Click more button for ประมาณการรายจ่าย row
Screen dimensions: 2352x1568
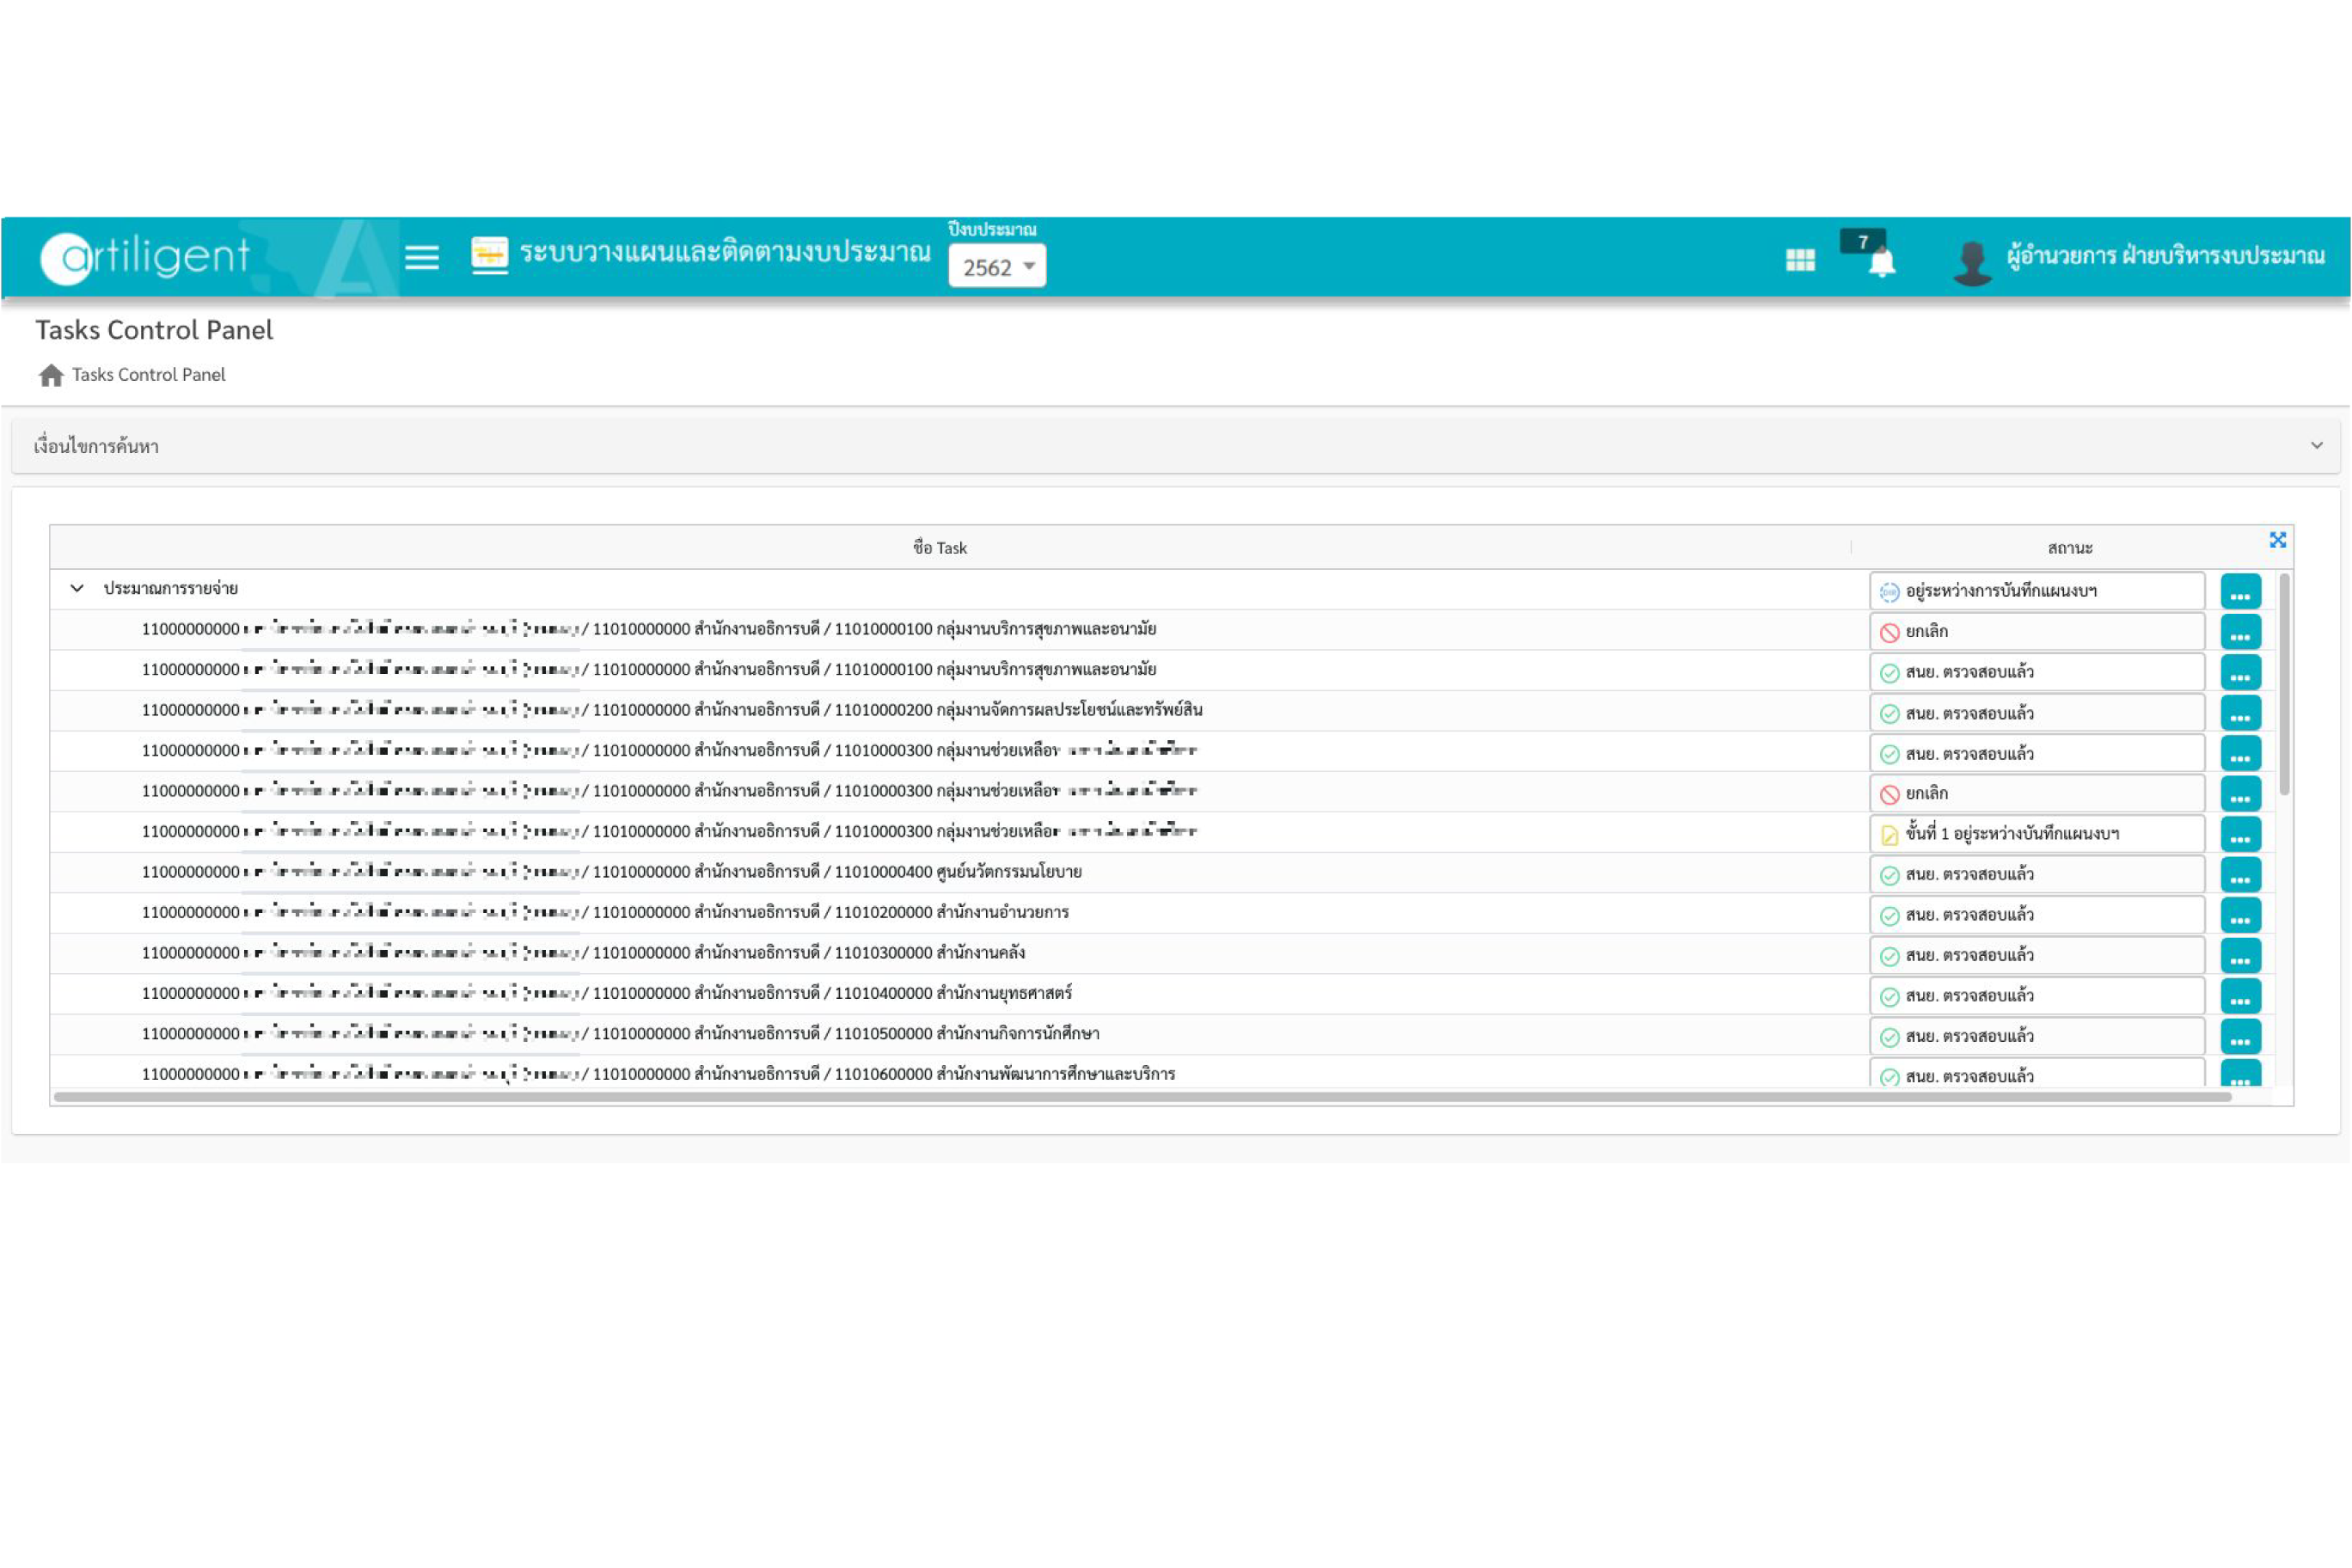(2239, 592)
